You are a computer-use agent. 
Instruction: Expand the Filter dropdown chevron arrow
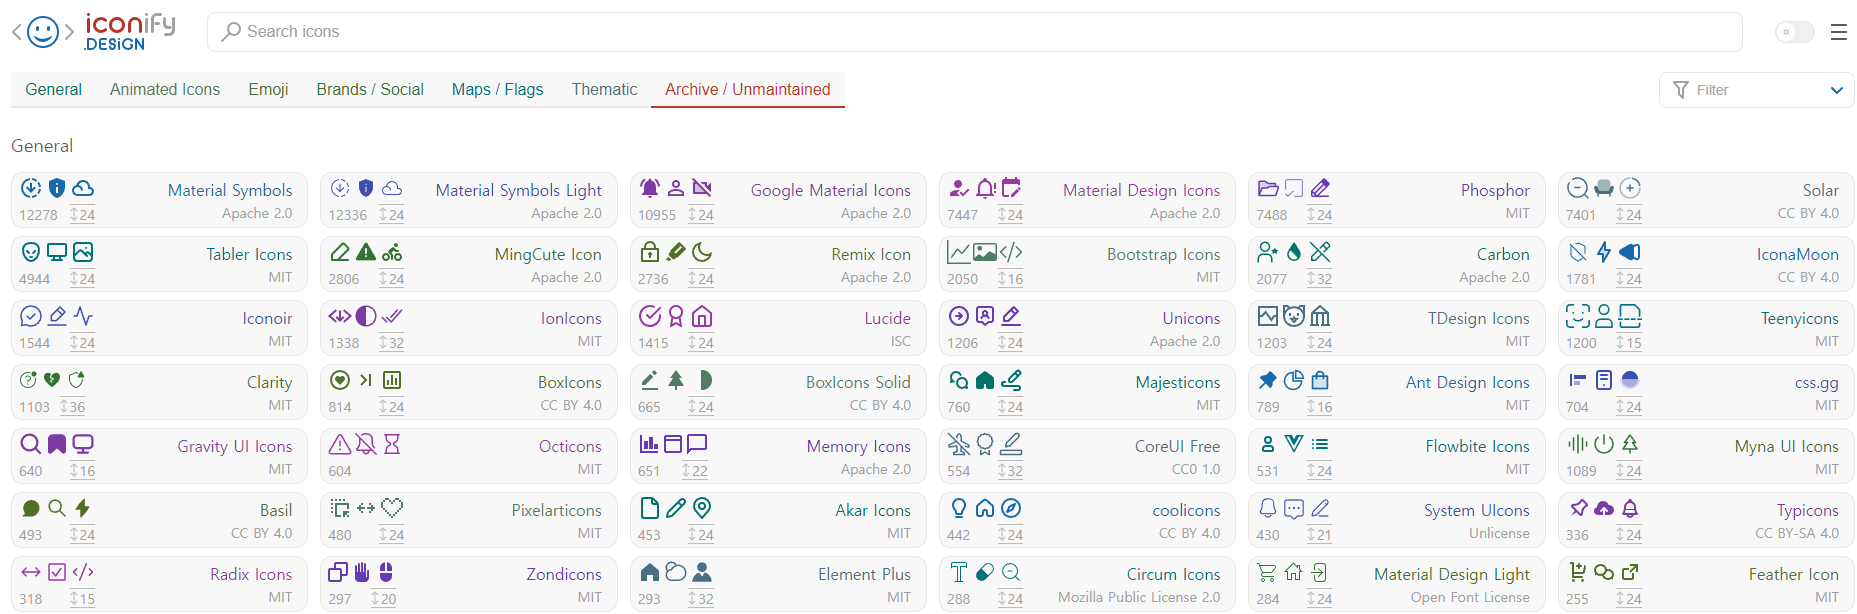click(1836, 90)
